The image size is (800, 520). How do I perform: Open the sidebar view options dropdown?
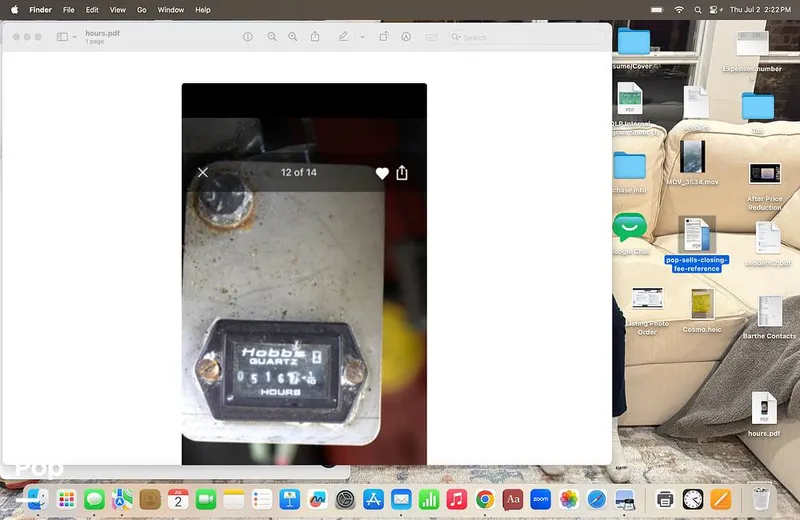74,37
